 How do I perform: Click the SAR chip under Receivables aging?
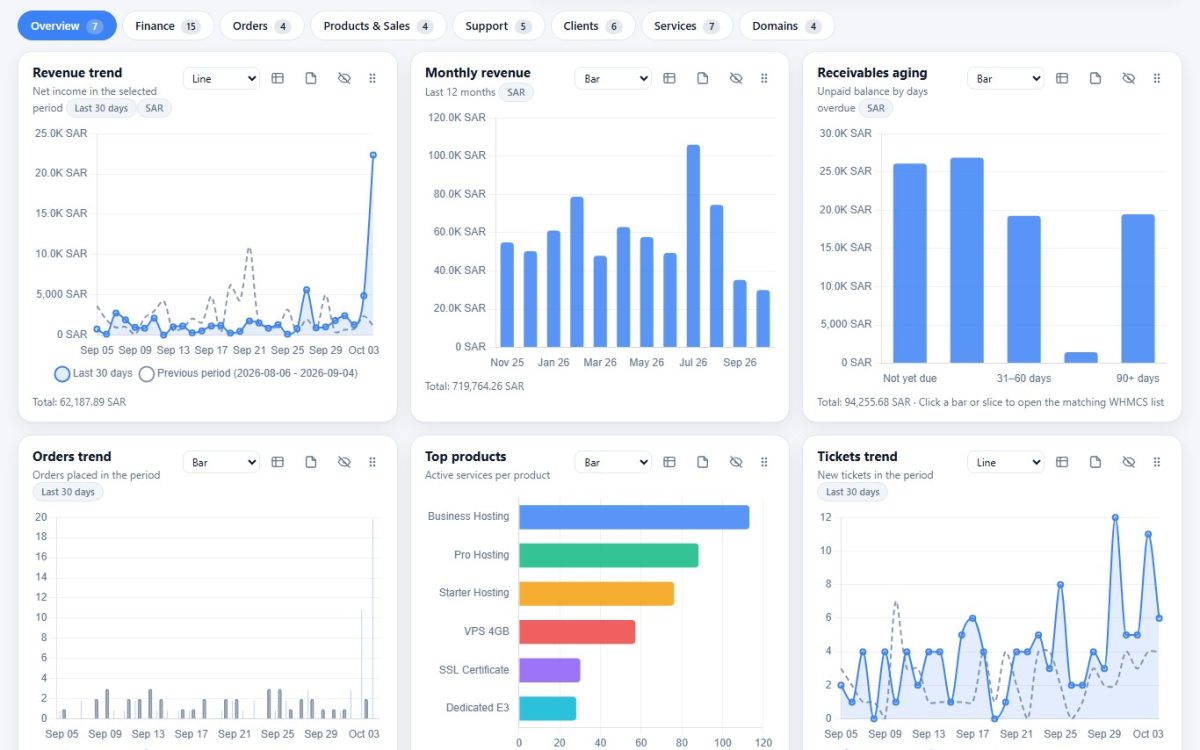tap(876, 108)
